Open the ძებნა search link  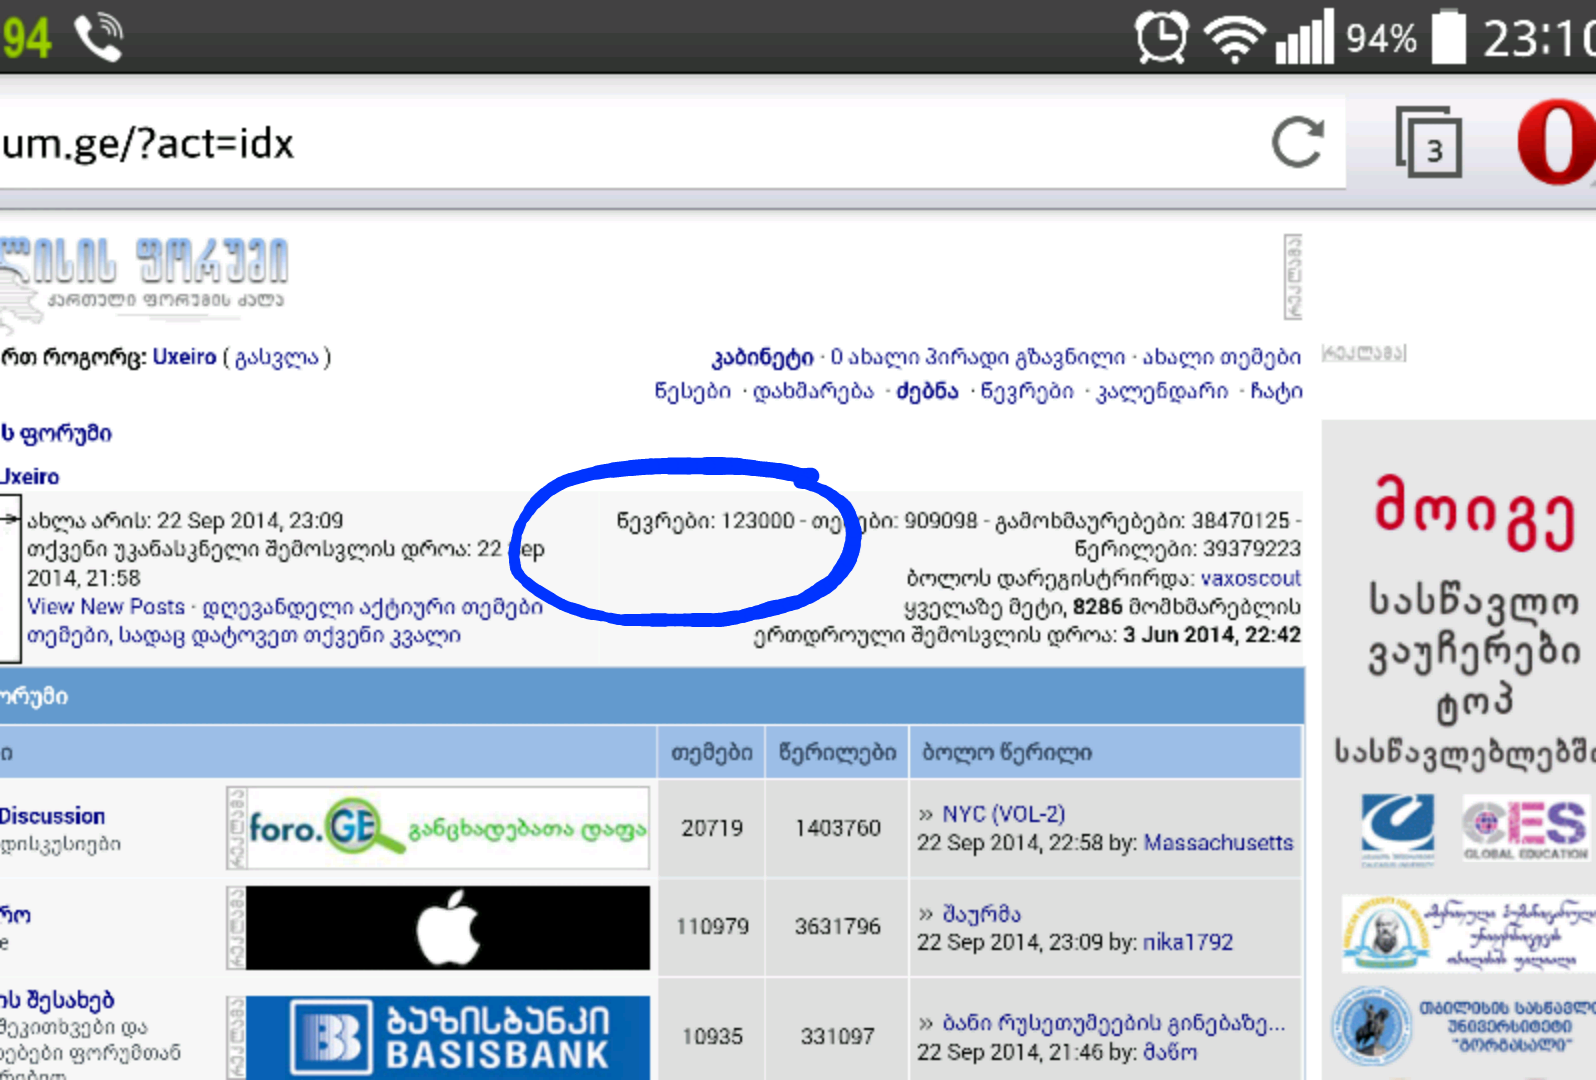(927, 391)
